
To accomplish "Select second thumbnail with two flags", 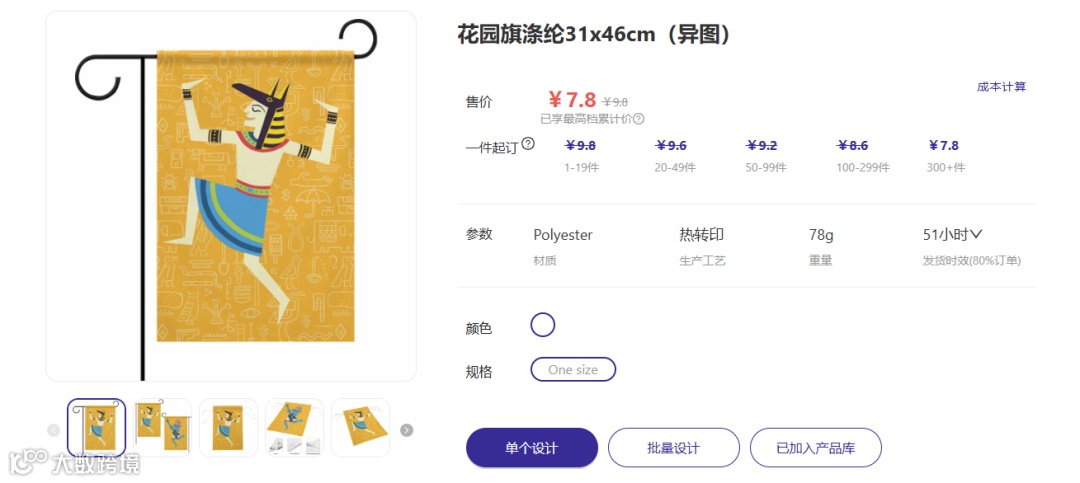I will 163,428.
